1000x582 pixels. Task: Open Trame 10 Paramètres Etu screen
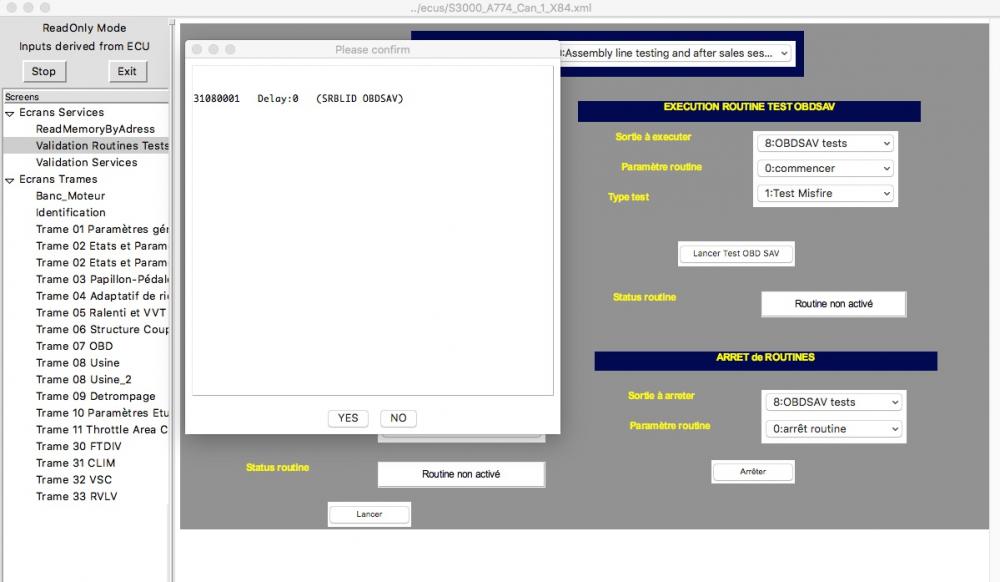point(102,412)
